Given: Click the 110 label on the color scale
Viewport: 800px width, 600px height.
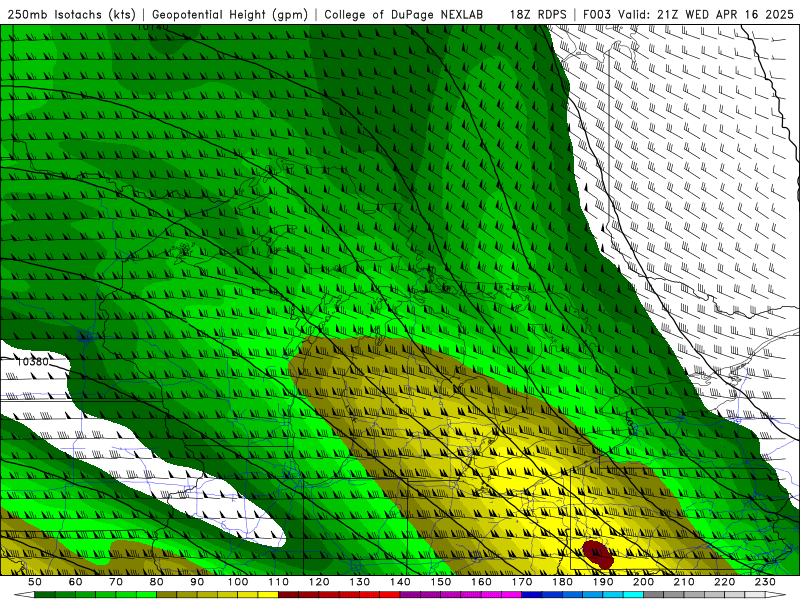Looking at the screenshot, I should pos(279,582).
